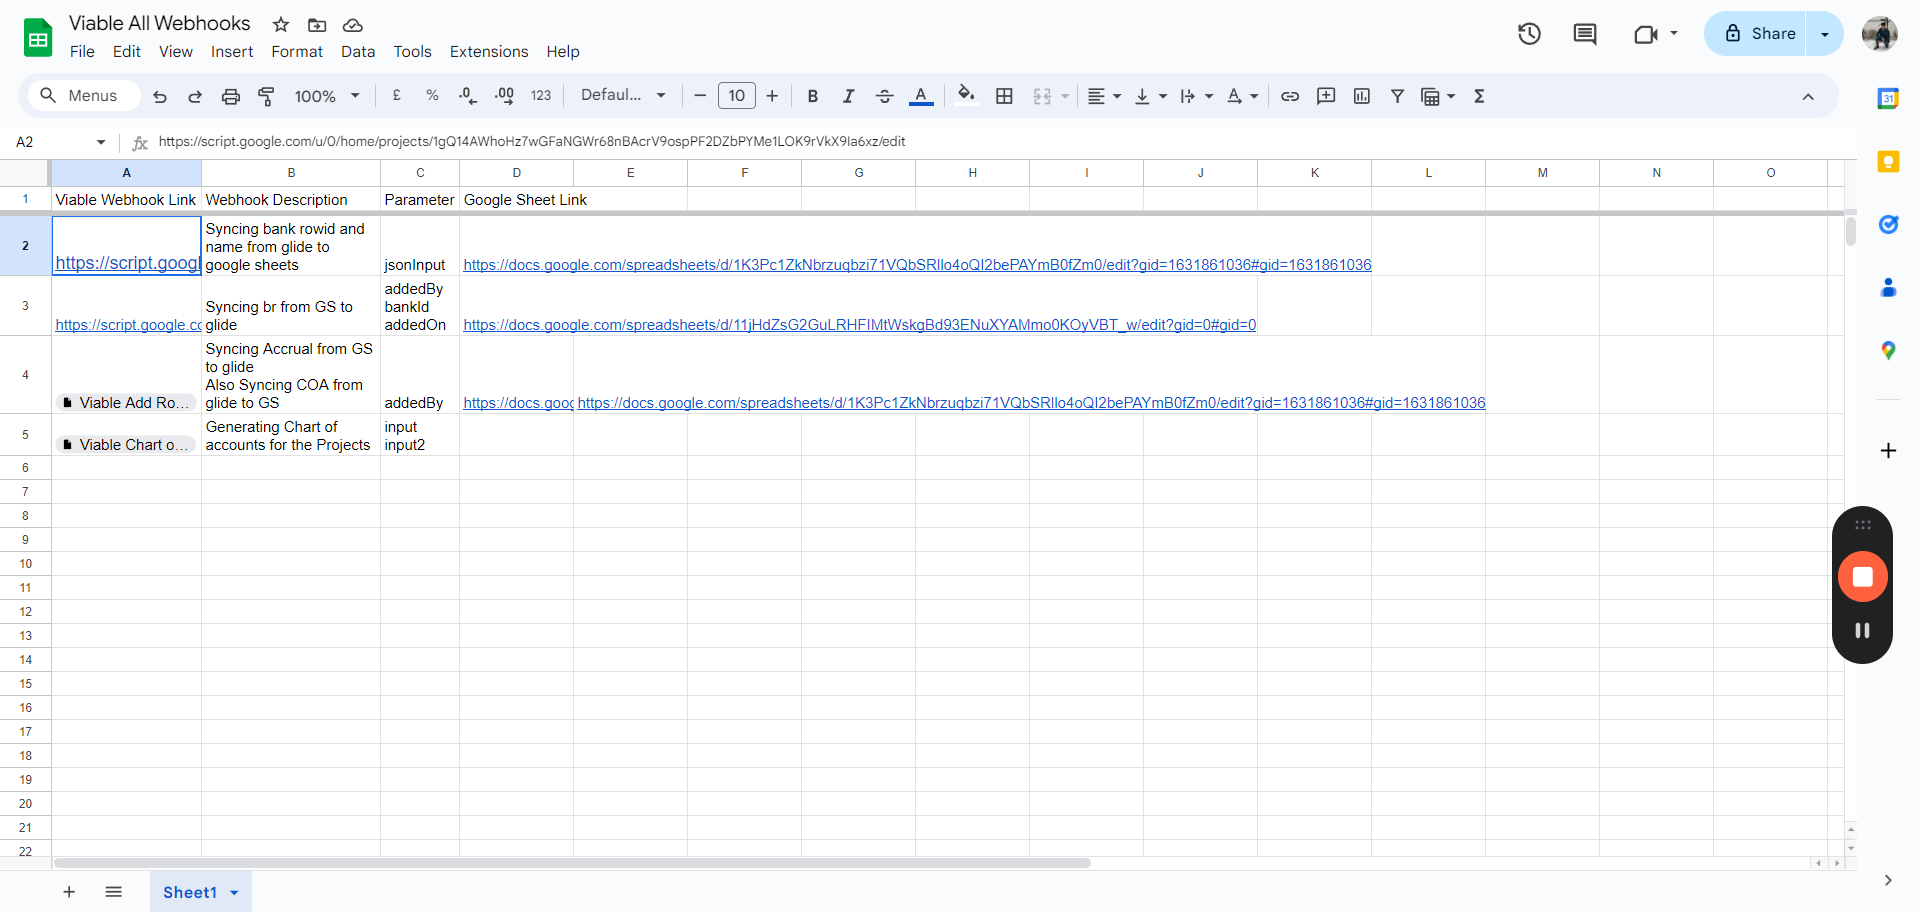Open the Edit menu
This screenshot has width=1920, height=912.
tap(126, 52)
